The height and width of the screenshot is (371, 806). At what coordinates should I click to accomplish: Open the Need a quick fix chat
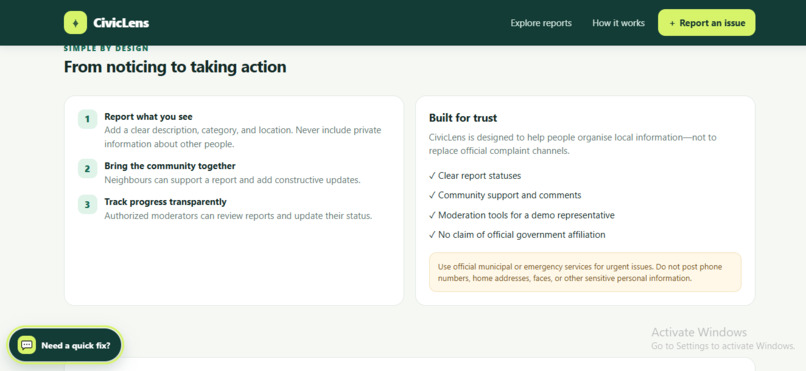pos(65,345)
